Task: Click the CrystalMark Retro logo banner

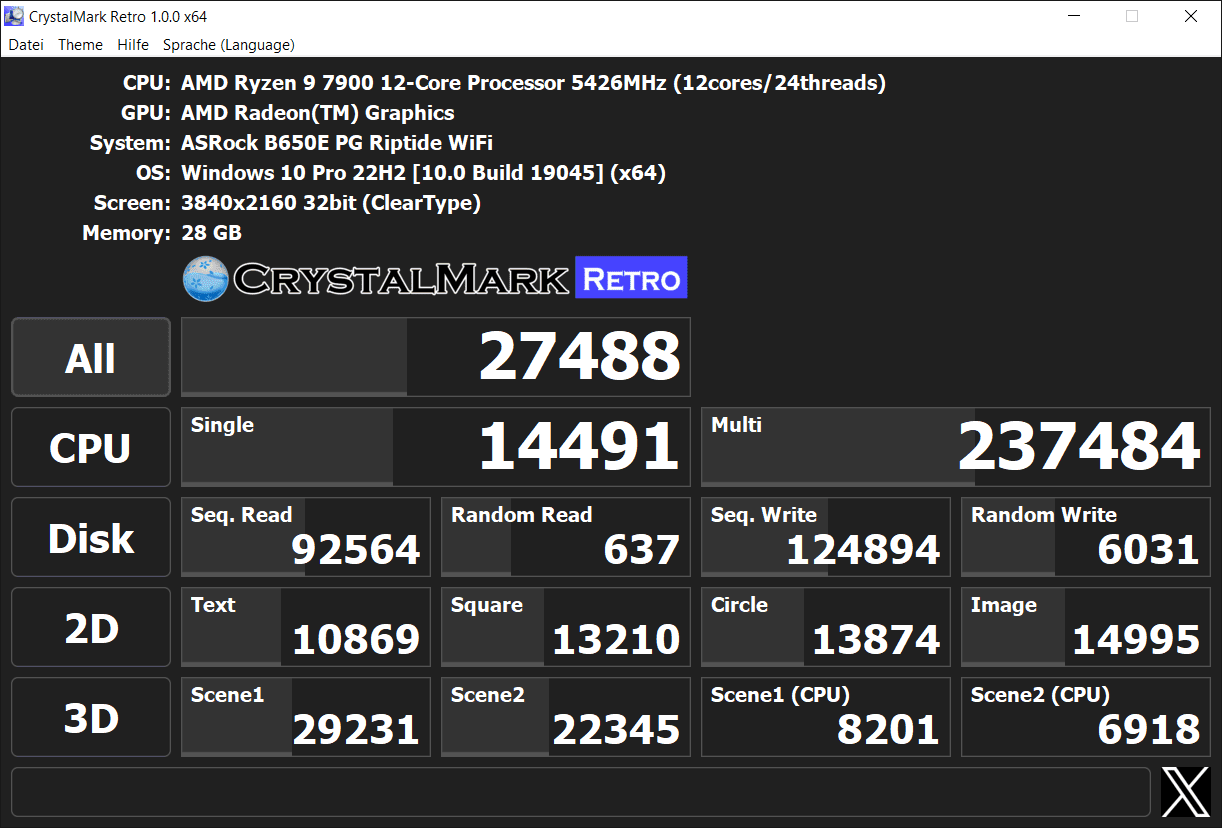Action: pos(435,278)
